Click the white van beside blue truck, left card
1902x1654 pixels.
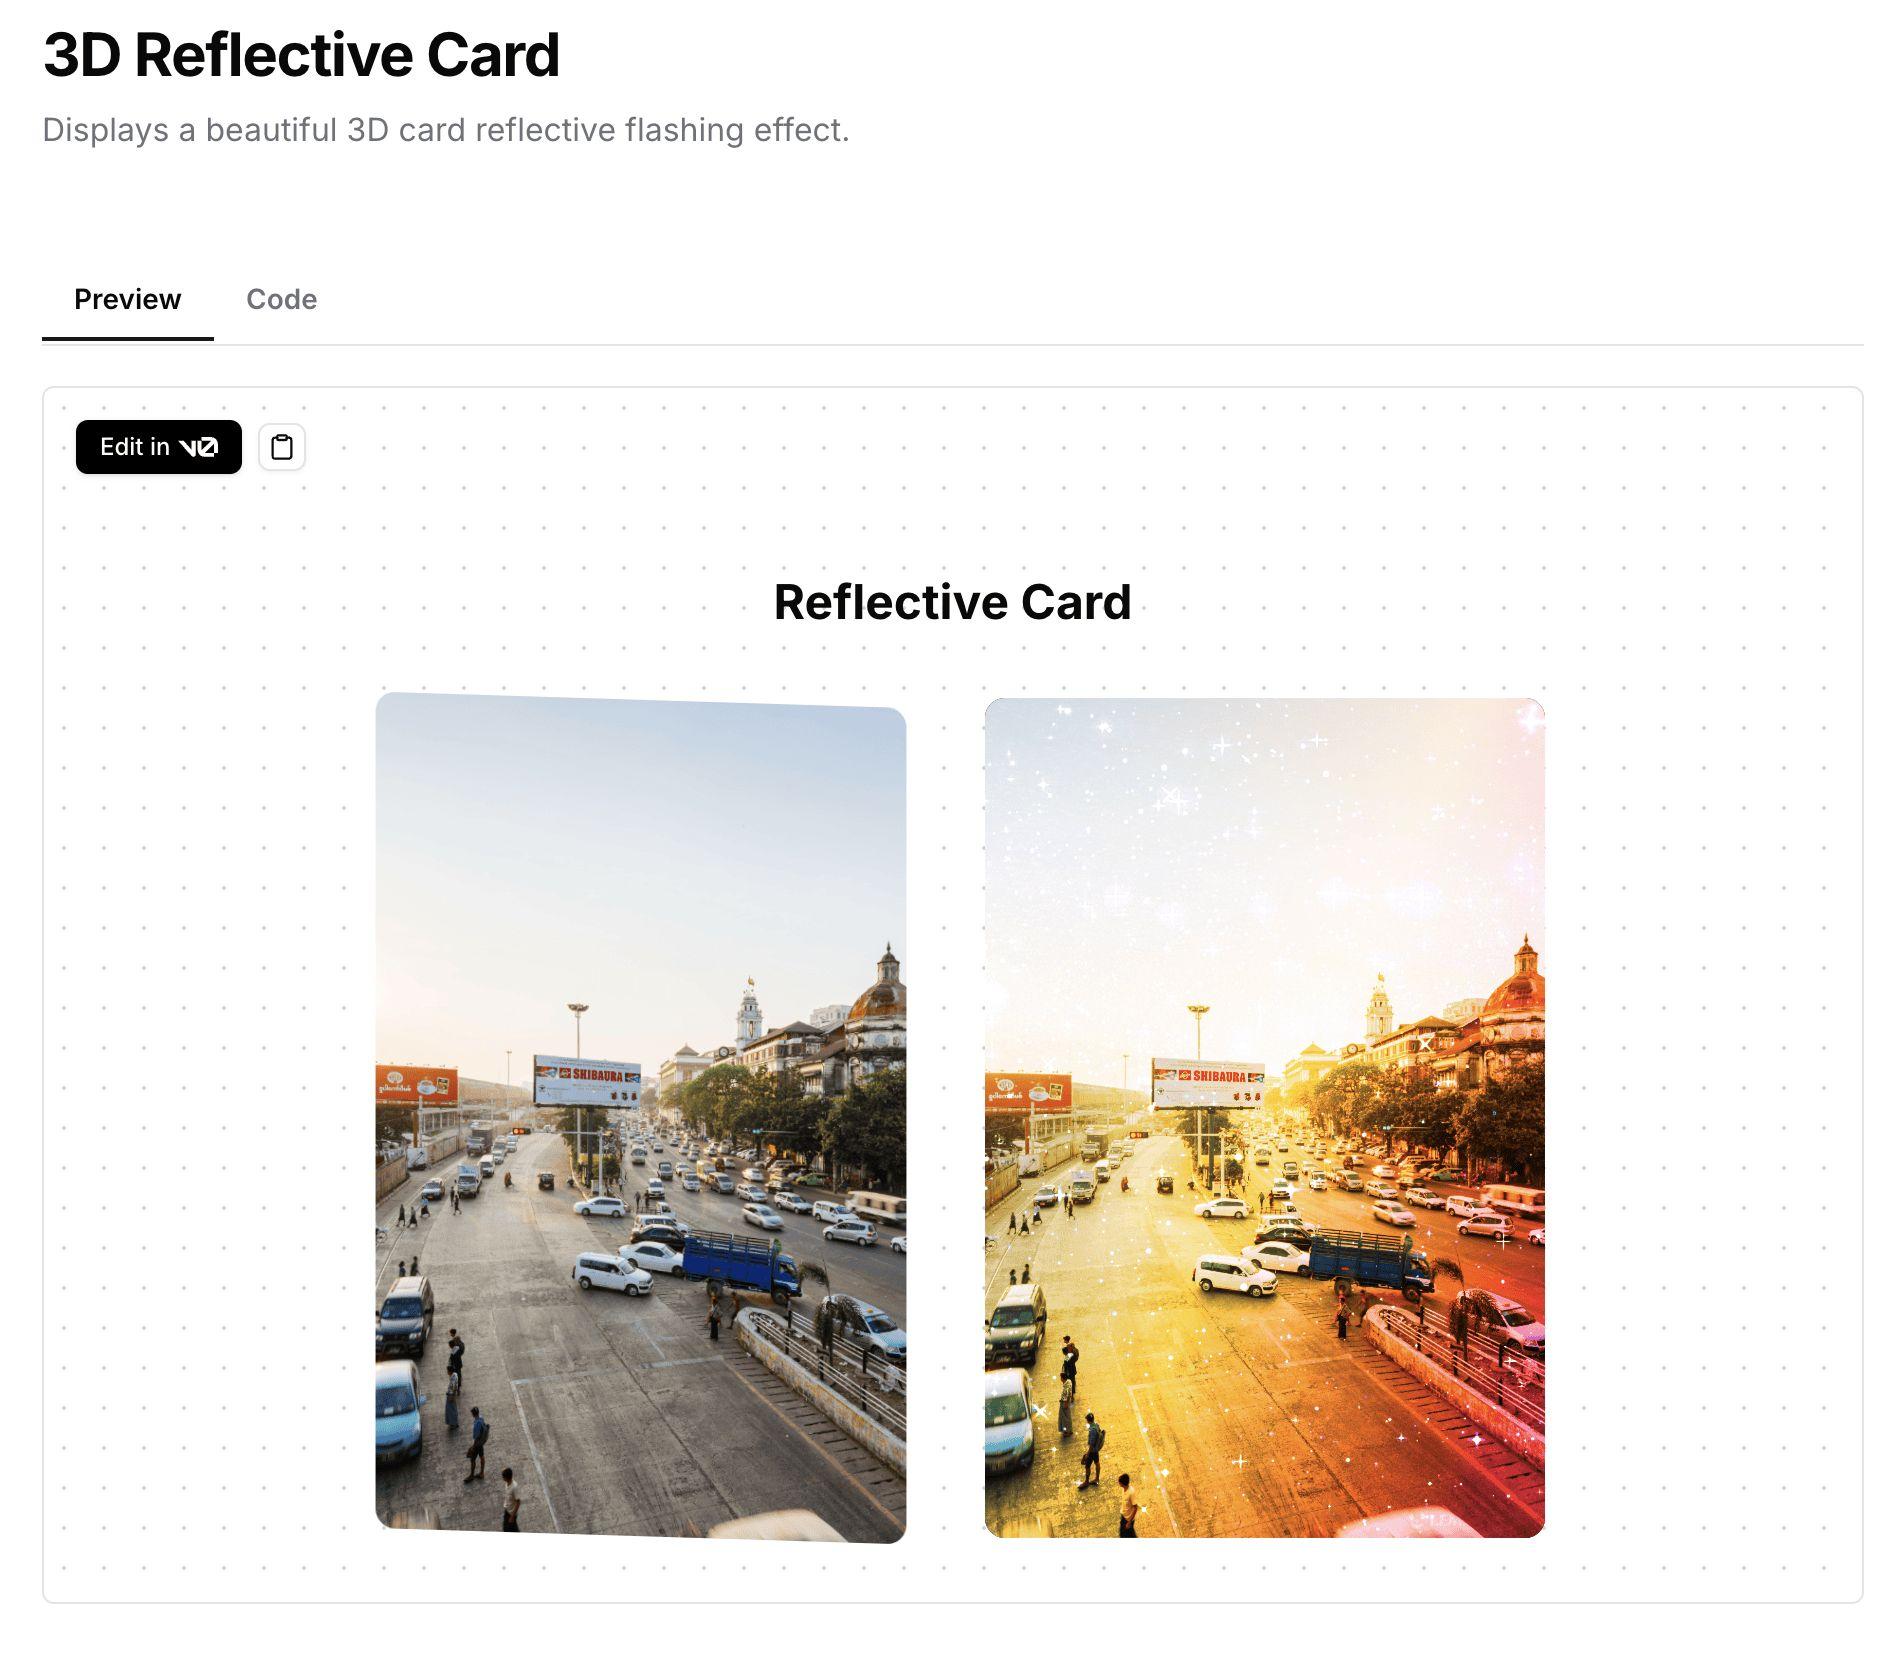[612, 1273]
